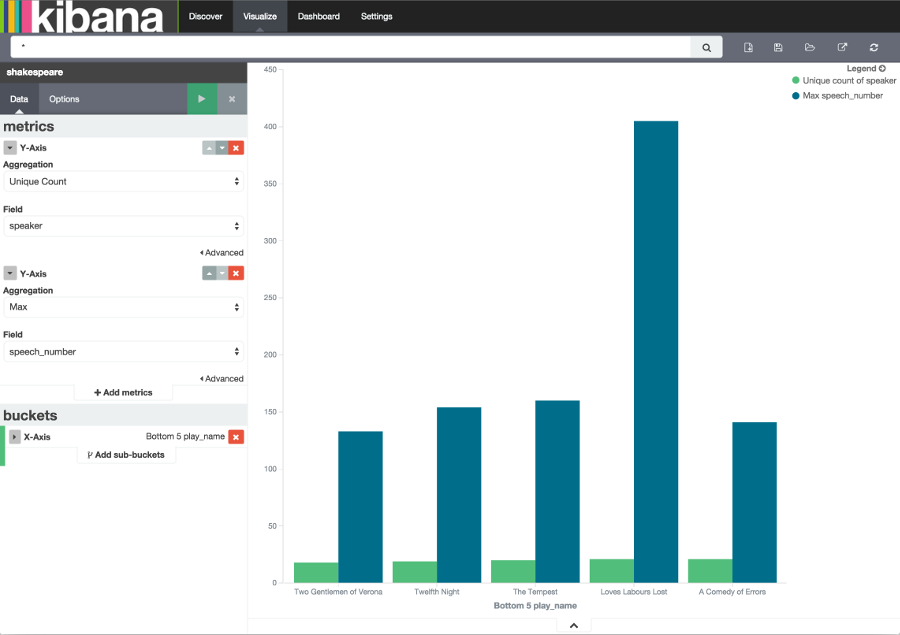Discard changes with the gray cancel button

pyautogui.click(x=232, y=99)
